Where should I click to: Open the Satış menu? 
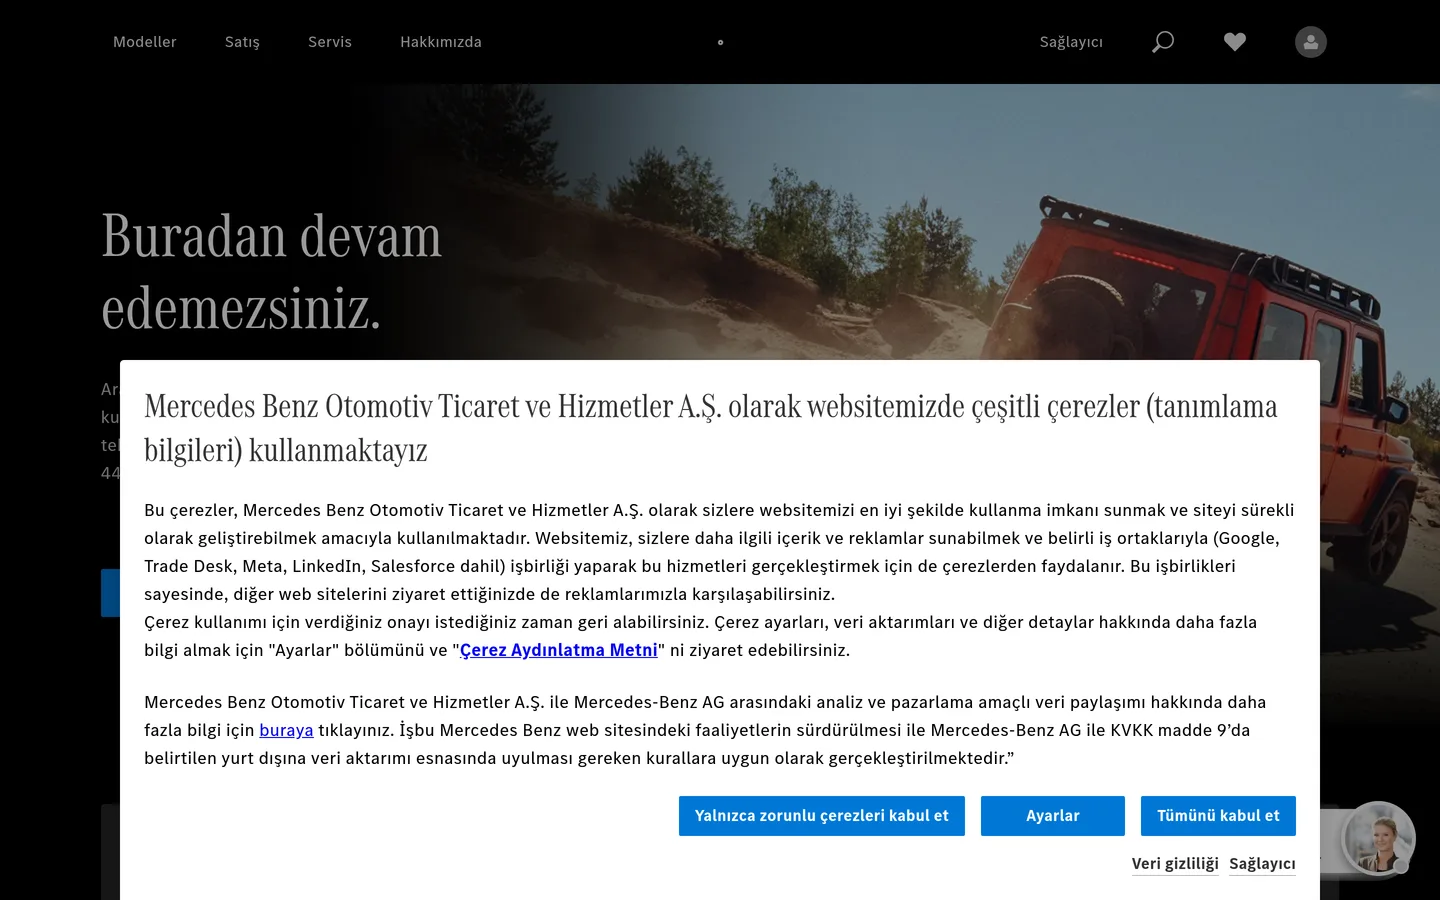tap(242, 42)
